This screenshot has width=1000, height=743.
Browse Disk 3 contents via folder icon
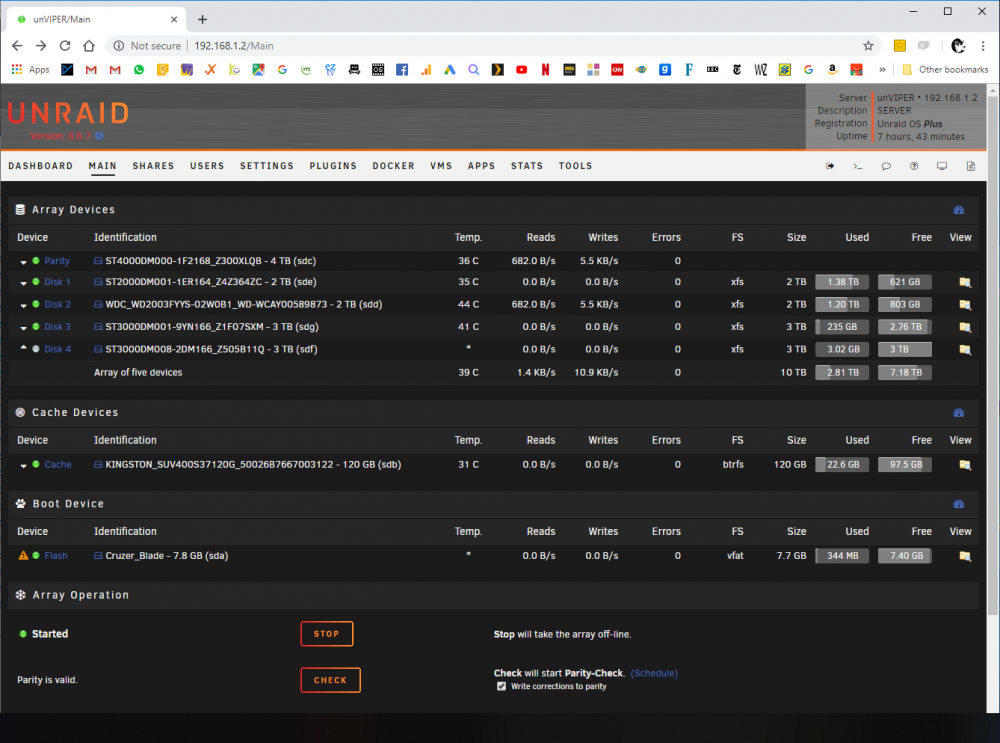[965, 327]
